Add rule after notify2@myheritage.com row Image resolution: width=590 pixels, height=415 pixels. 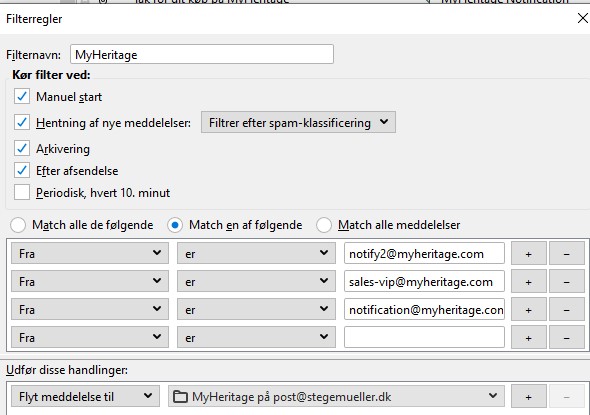point(528,254)
